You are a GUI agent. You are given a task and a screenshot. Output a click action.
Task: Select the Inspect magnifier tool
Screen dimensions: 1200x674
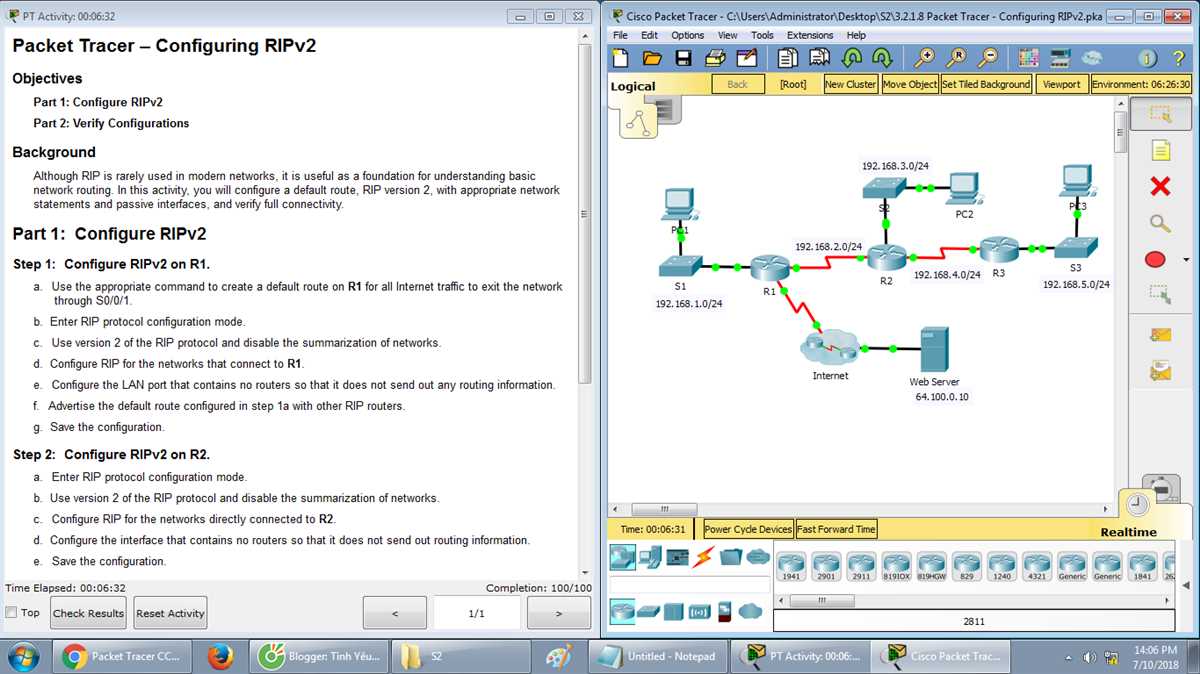point(1160,223)
